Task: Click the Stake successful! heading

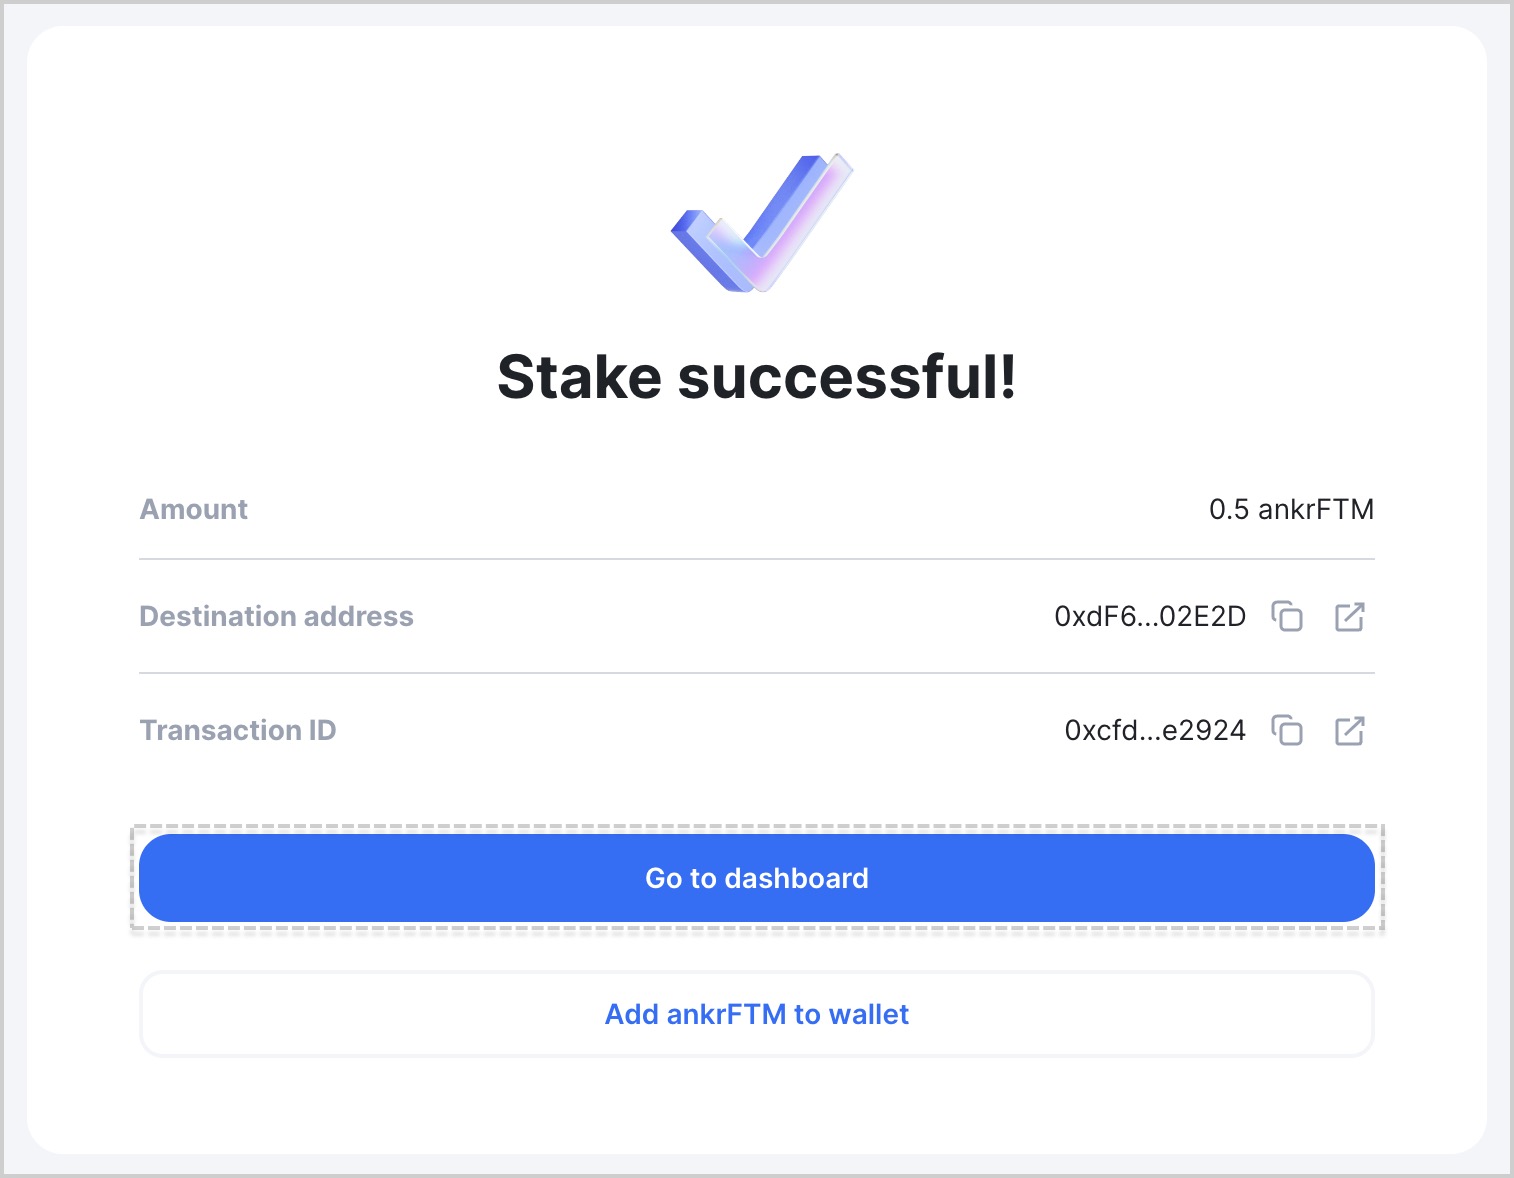Action: 757,377
